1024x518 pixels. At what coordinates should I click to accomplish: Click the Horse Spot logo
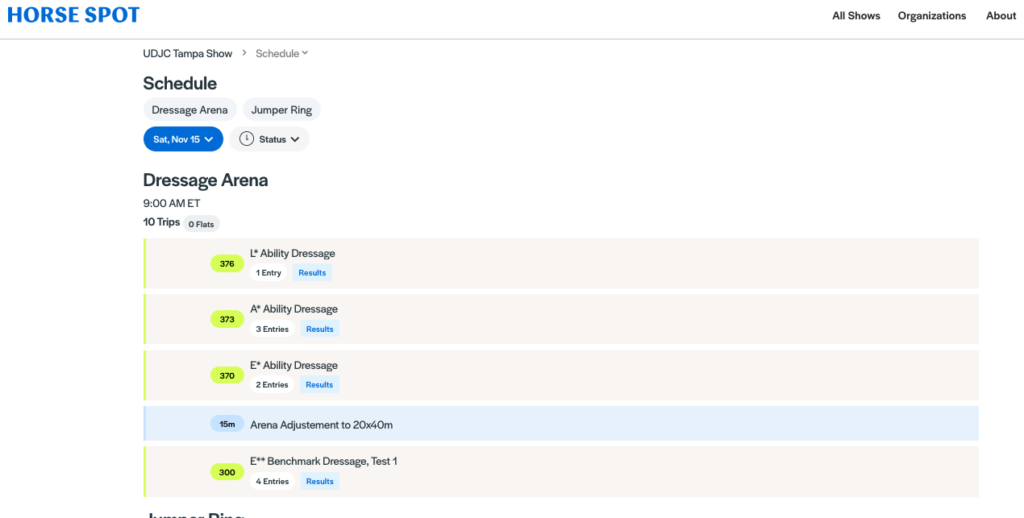[x=73, y=15]
